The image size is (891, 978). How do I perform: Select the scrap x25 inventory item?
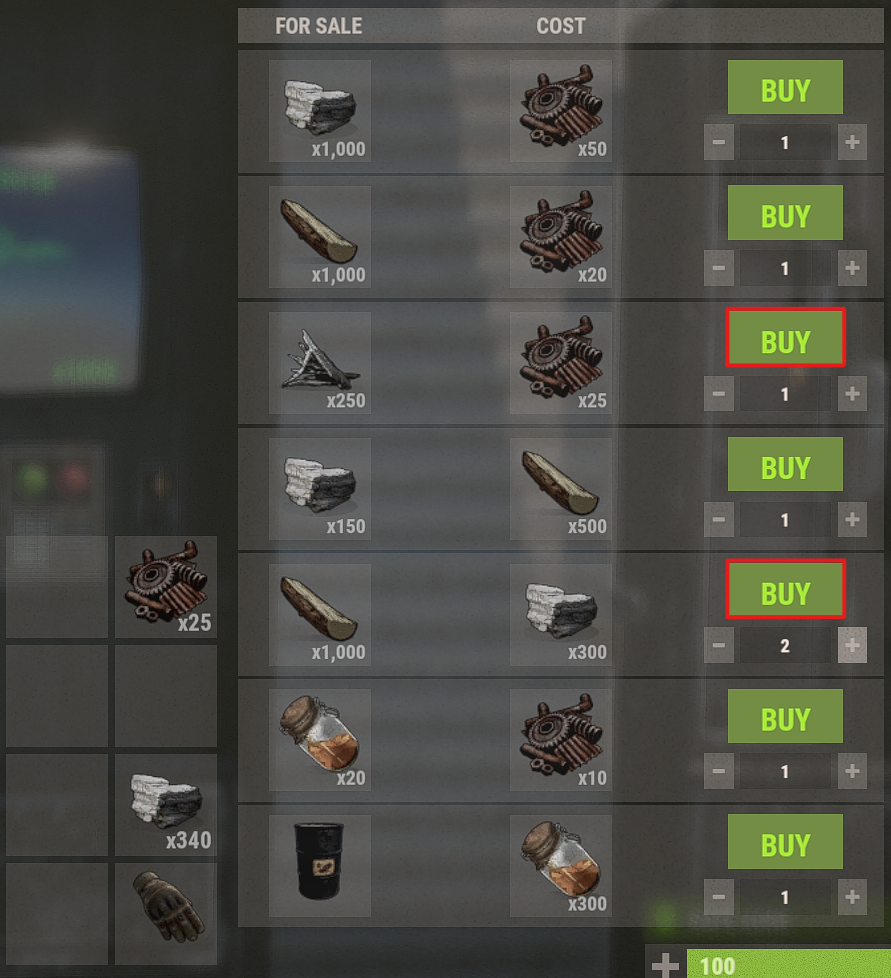[166, 586]
